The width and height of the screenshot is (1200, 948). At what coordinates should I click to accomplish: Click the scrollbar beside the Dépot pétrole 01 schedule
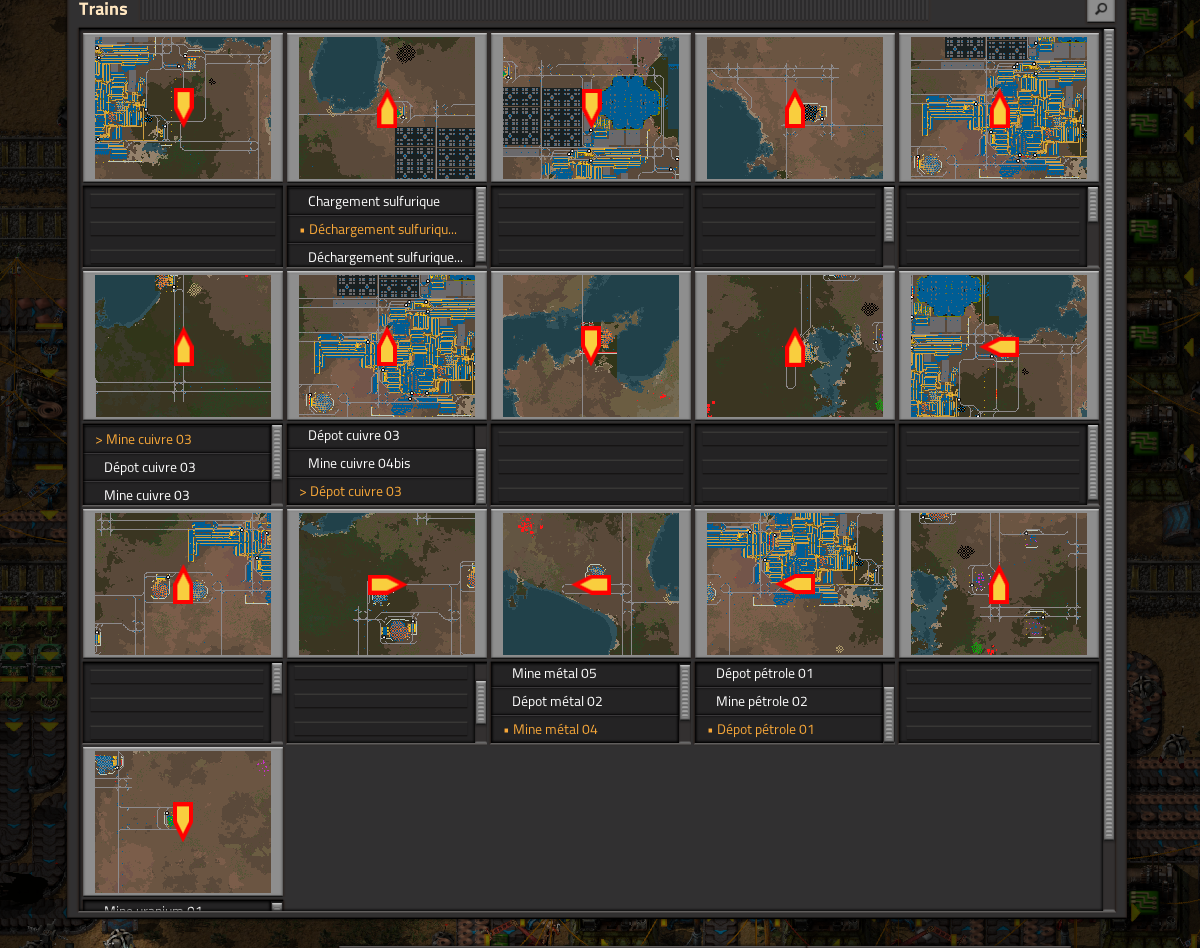(x=889, y=713)
